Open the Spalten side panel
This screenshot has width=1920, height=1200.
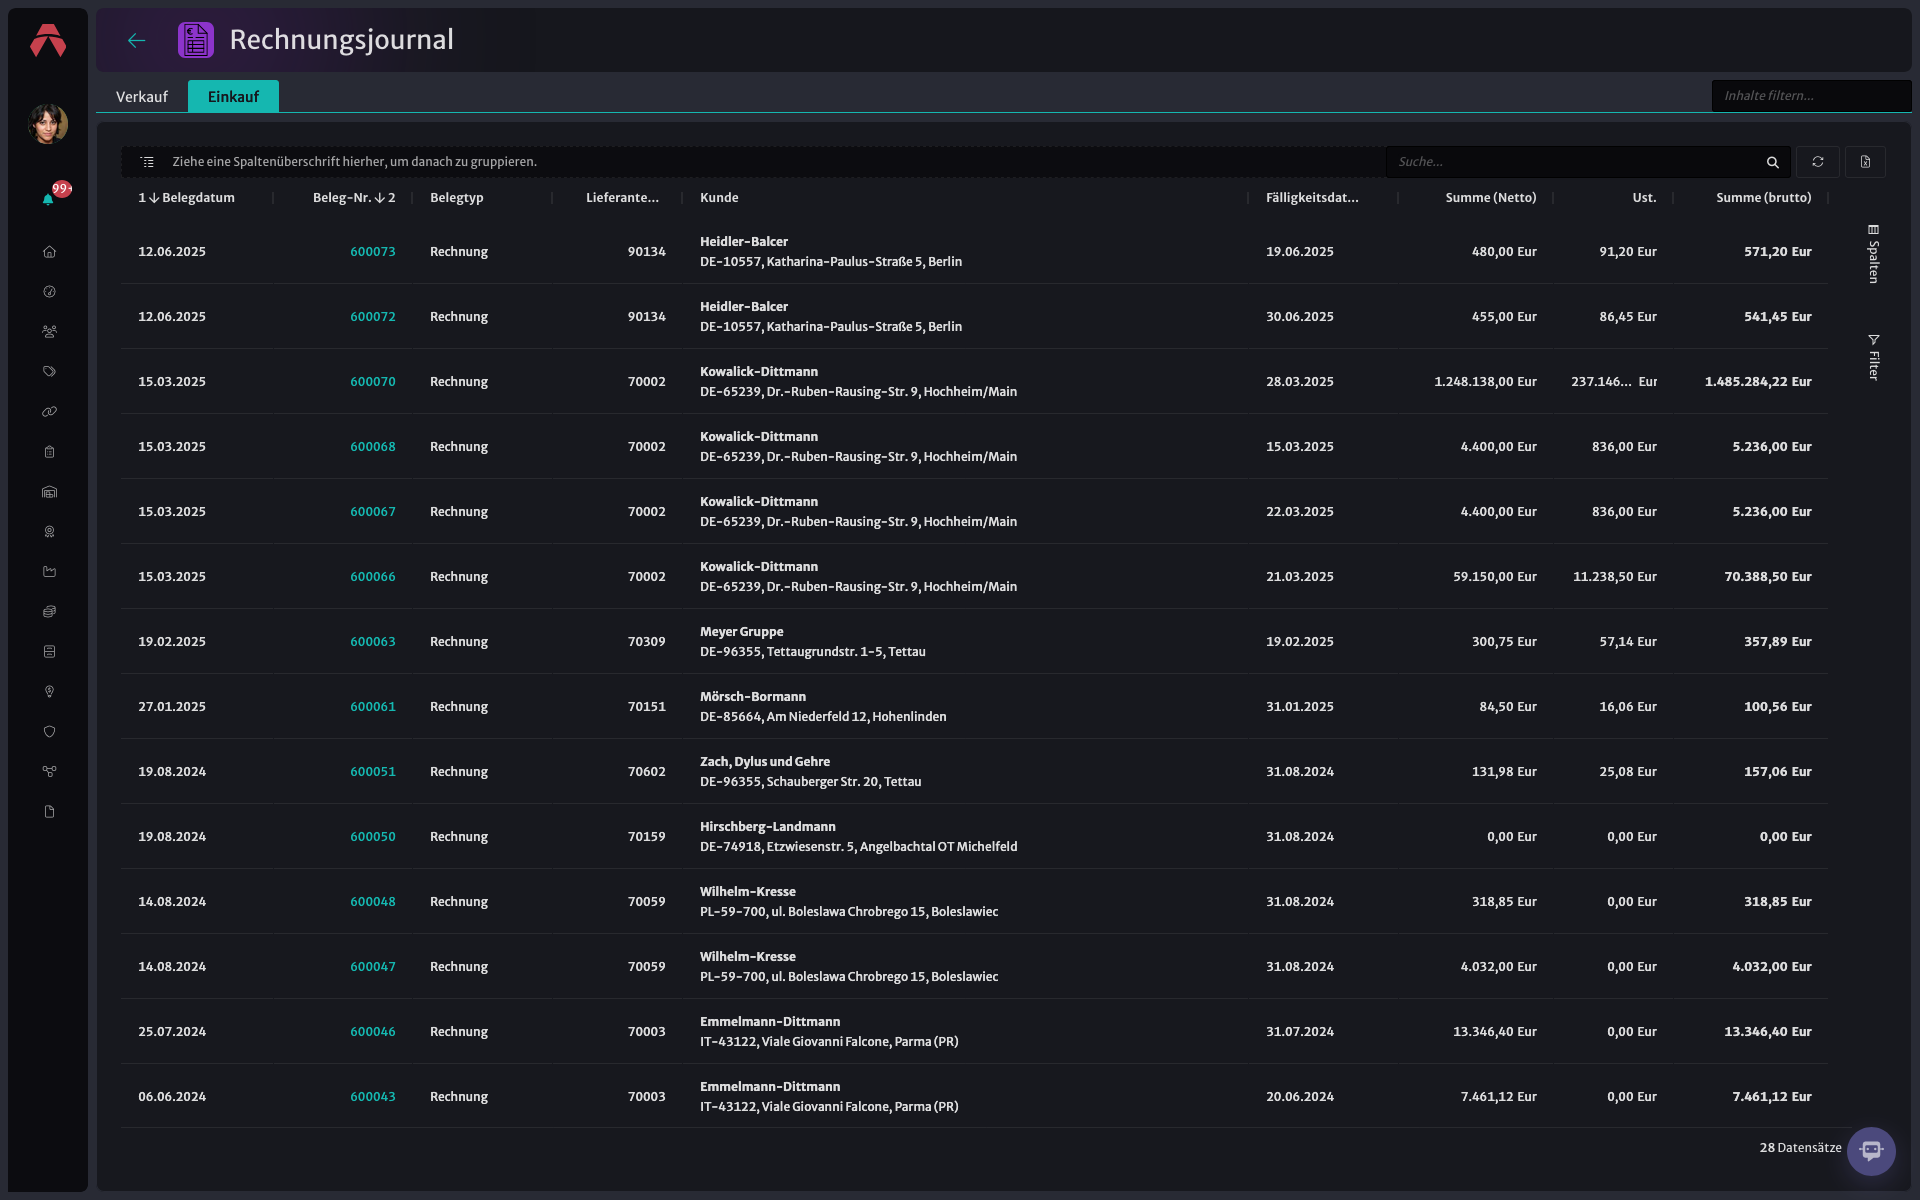click(x=1874, y=254)
